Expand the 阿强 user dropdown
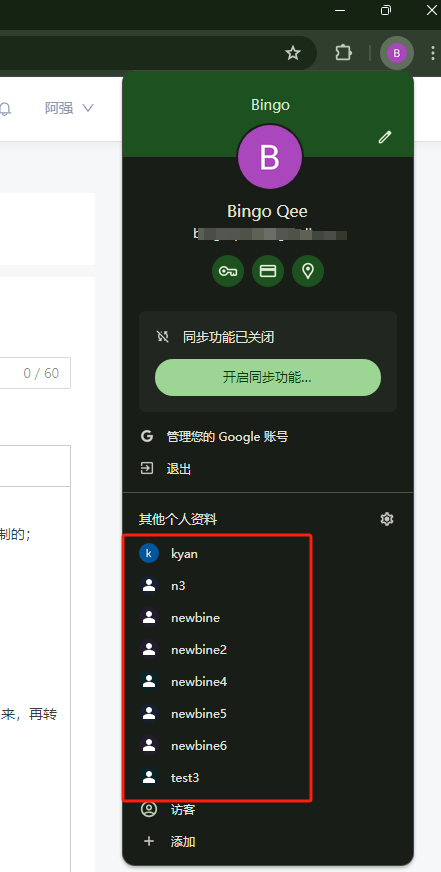The image size is (441, 872). [70, 108]
